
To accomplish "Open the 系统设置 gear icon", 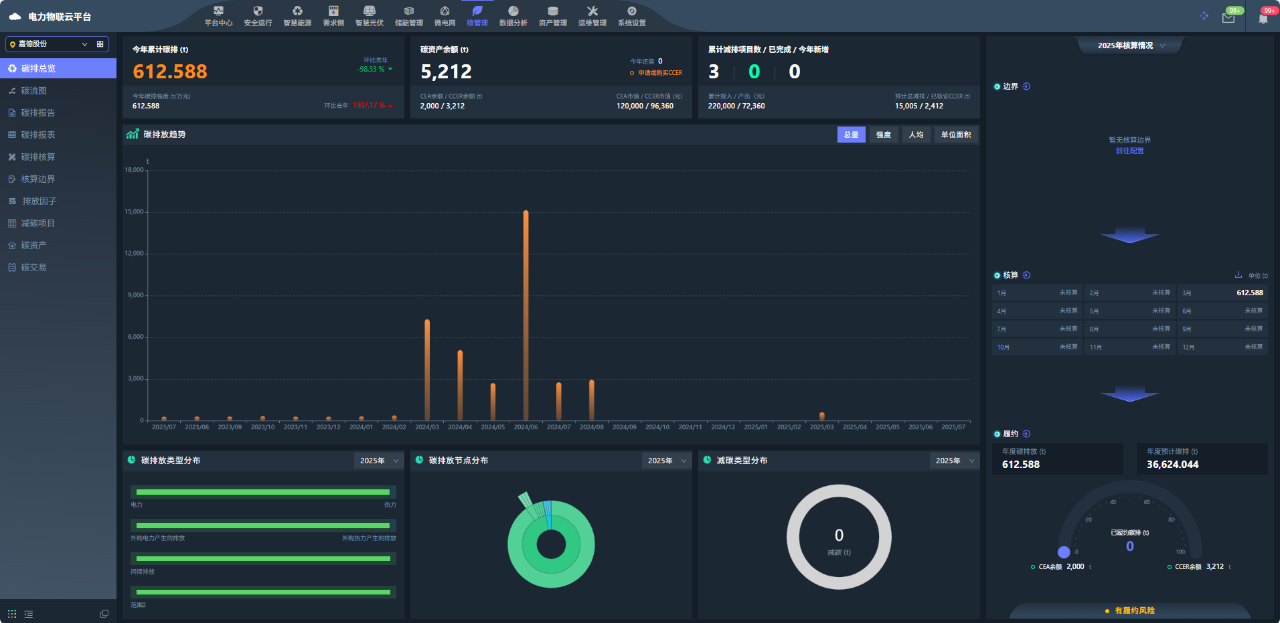I will tap(632, 11).
